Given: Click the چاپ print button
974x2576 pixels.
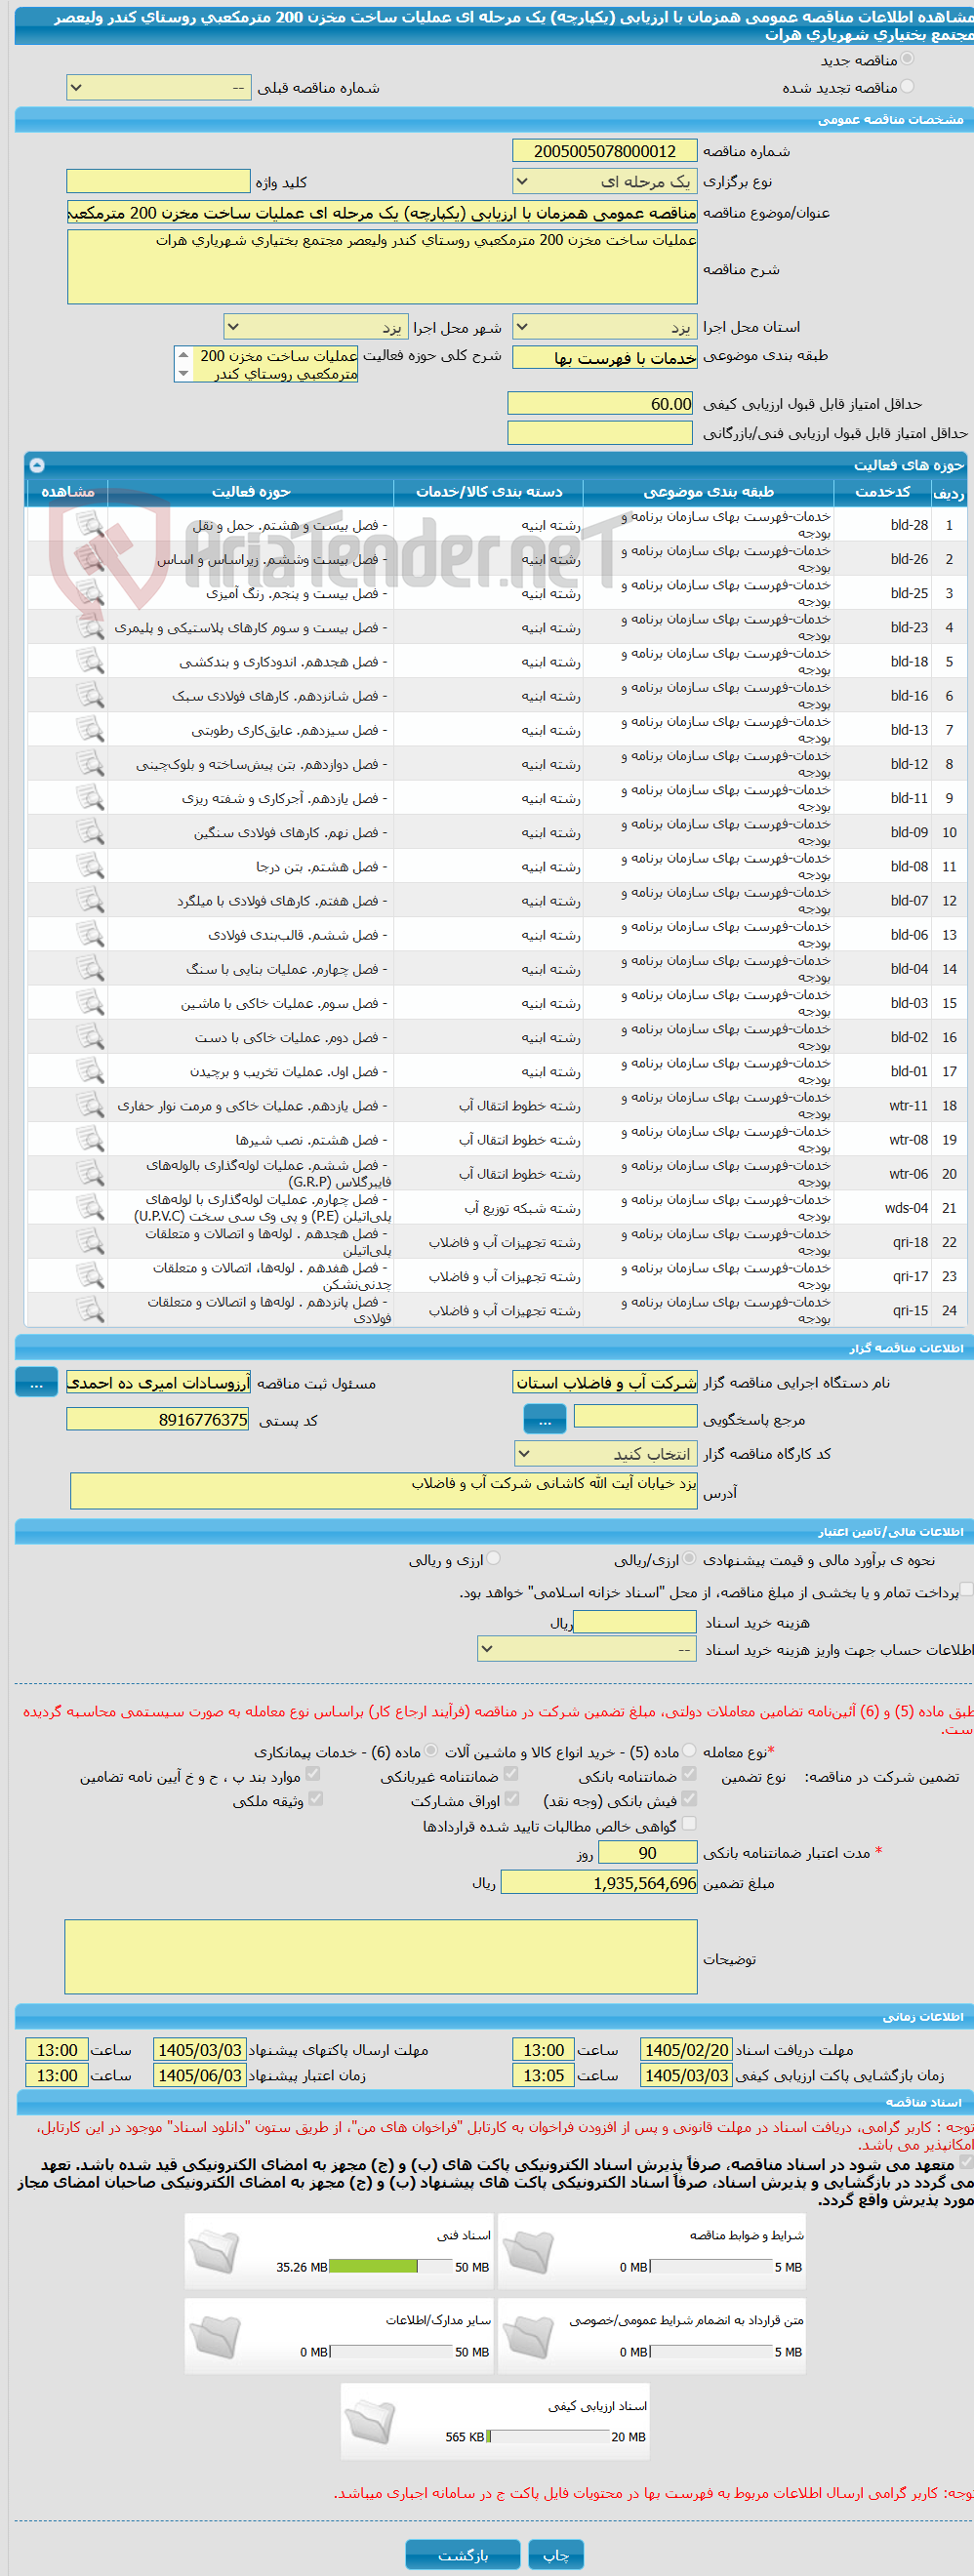Looking at the screenshot, I should pyautogui.click(x=555, y=2554).
